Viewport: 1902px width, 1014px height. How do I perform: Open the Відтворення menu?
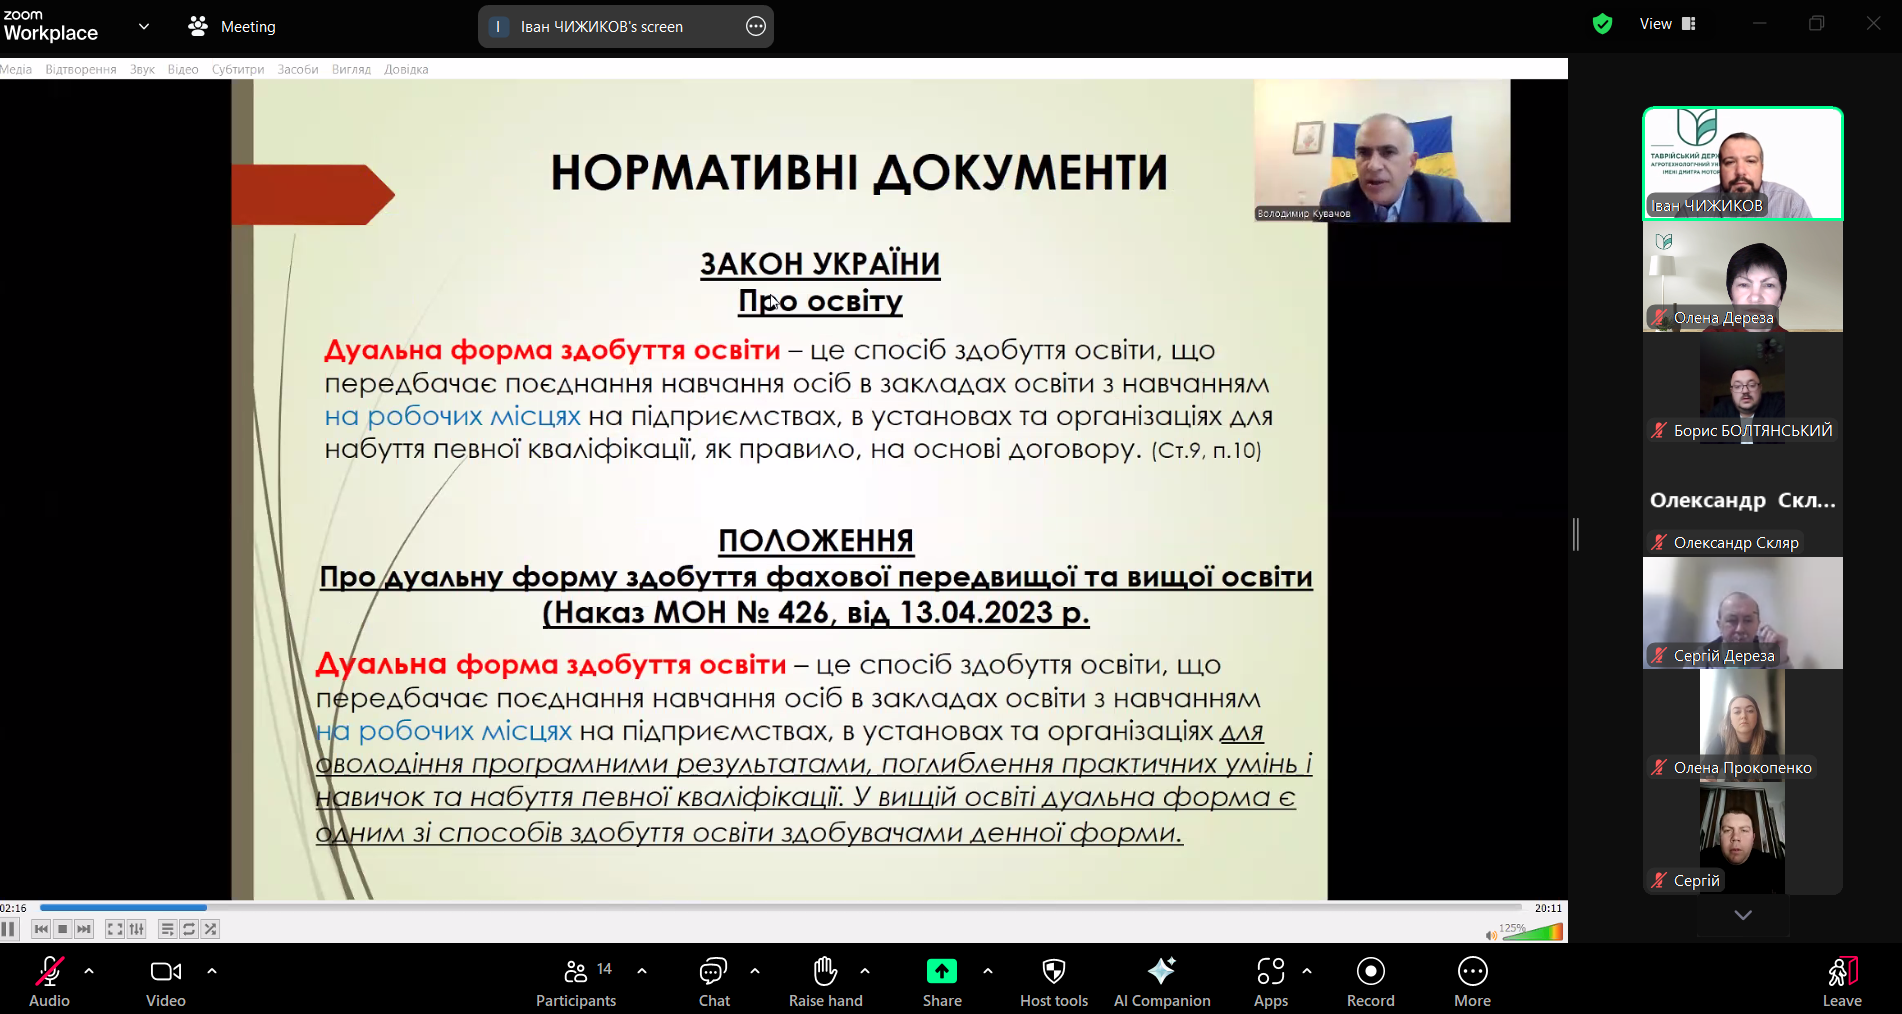tap(81, 69)
